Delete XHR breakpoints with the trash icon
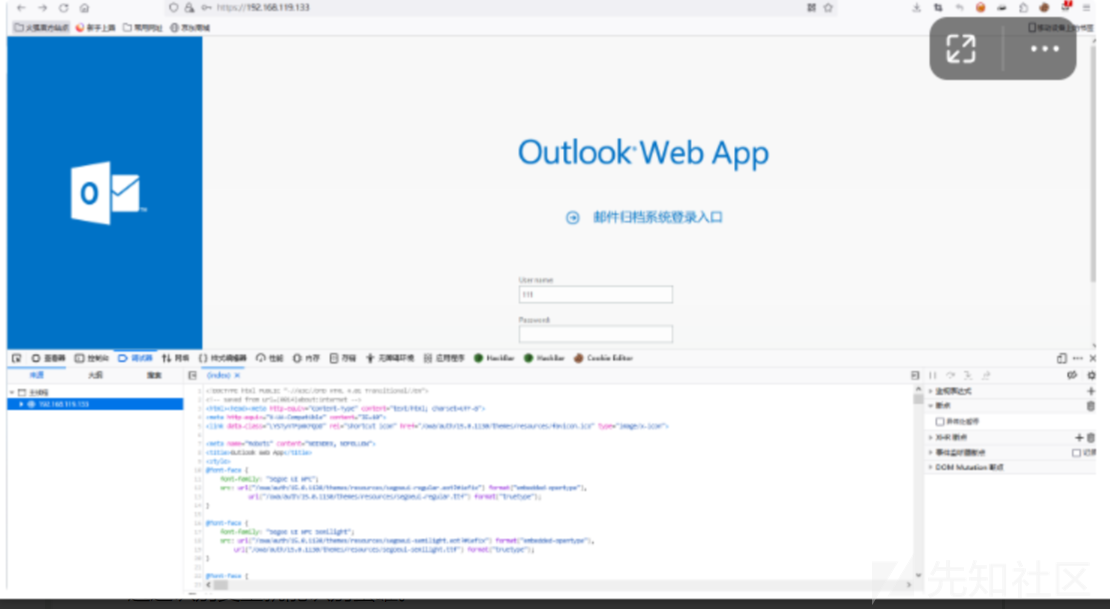Image resolution: width=1110 pixels, height=609 pixels. [1091, 438]
